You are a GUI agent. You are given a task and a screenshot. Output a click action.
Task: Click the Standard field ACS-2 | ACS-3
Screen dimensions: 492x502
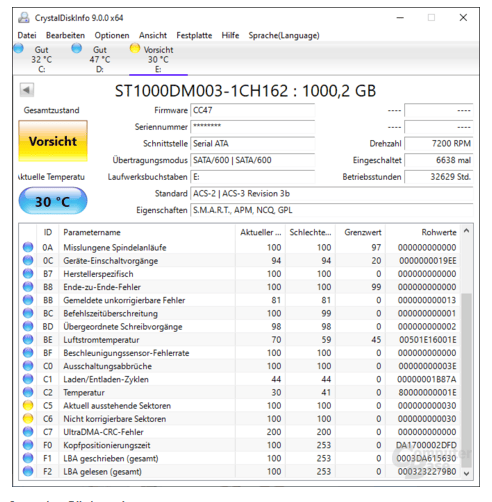pyautogui.click(x=332, y=193)
